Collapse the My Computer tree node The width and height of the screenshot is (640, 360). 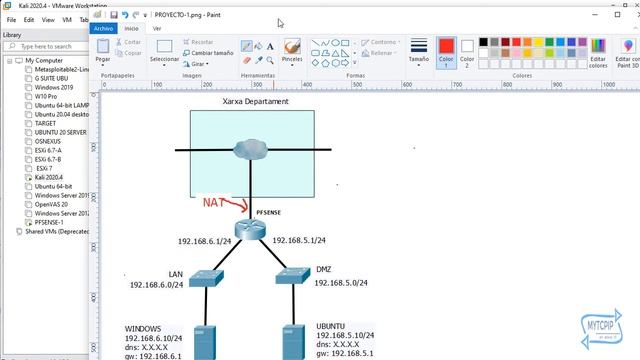click(9, 61)
